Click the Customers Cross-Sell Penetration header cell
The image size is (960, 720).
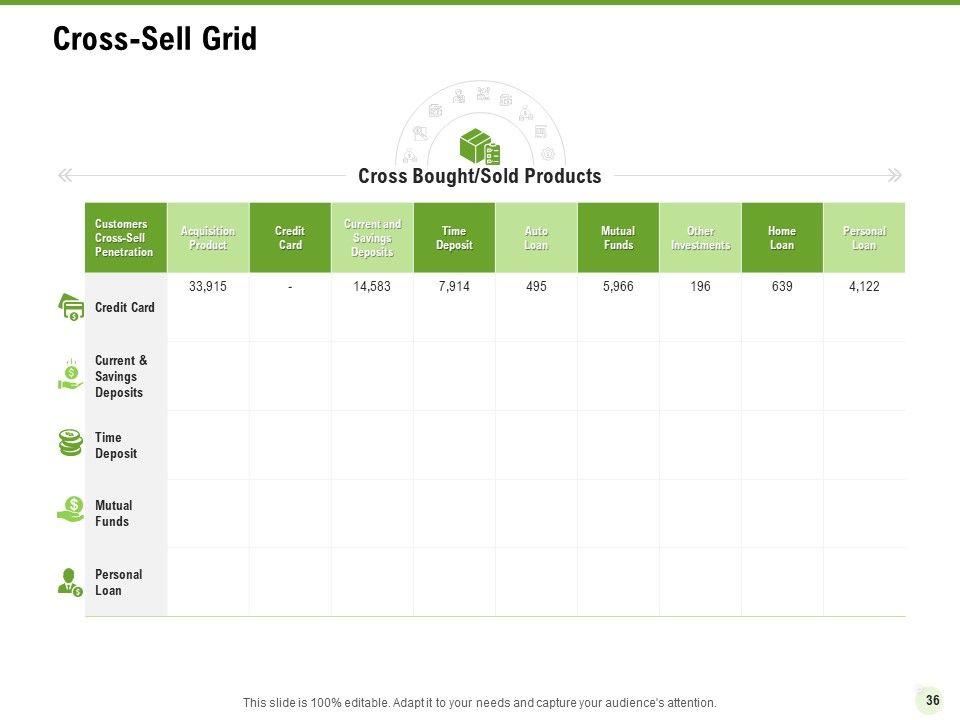point(125,238)
